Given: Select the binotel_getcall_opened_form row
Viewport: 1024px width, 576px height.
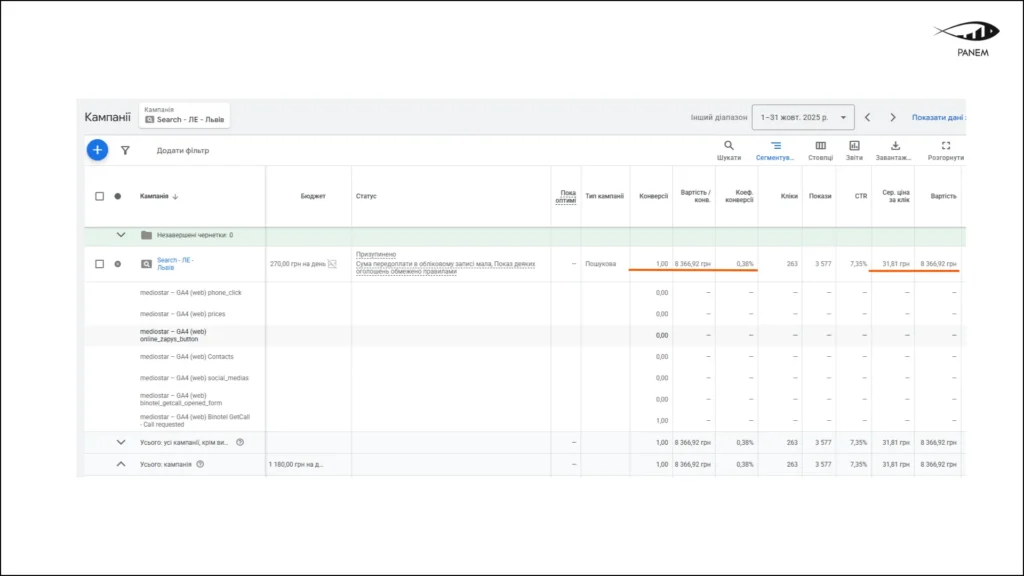Looking at the screenshot, I should pos(181,399).
